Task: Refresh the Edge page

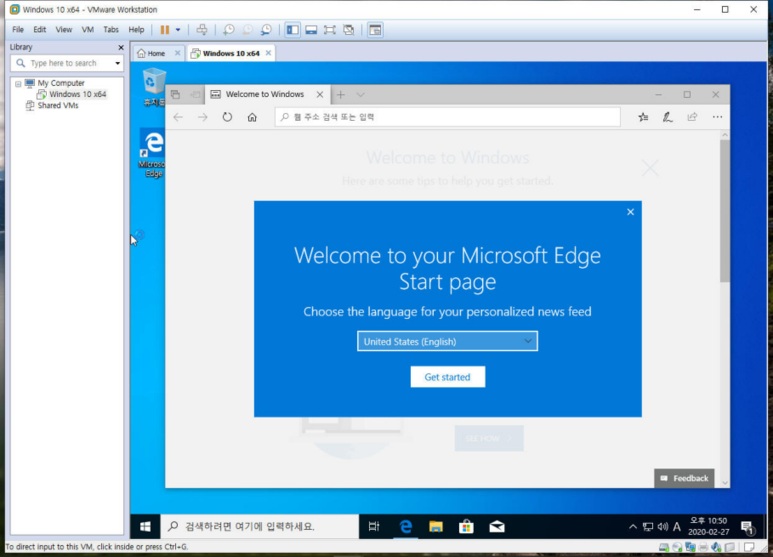Action: point(227,117)
